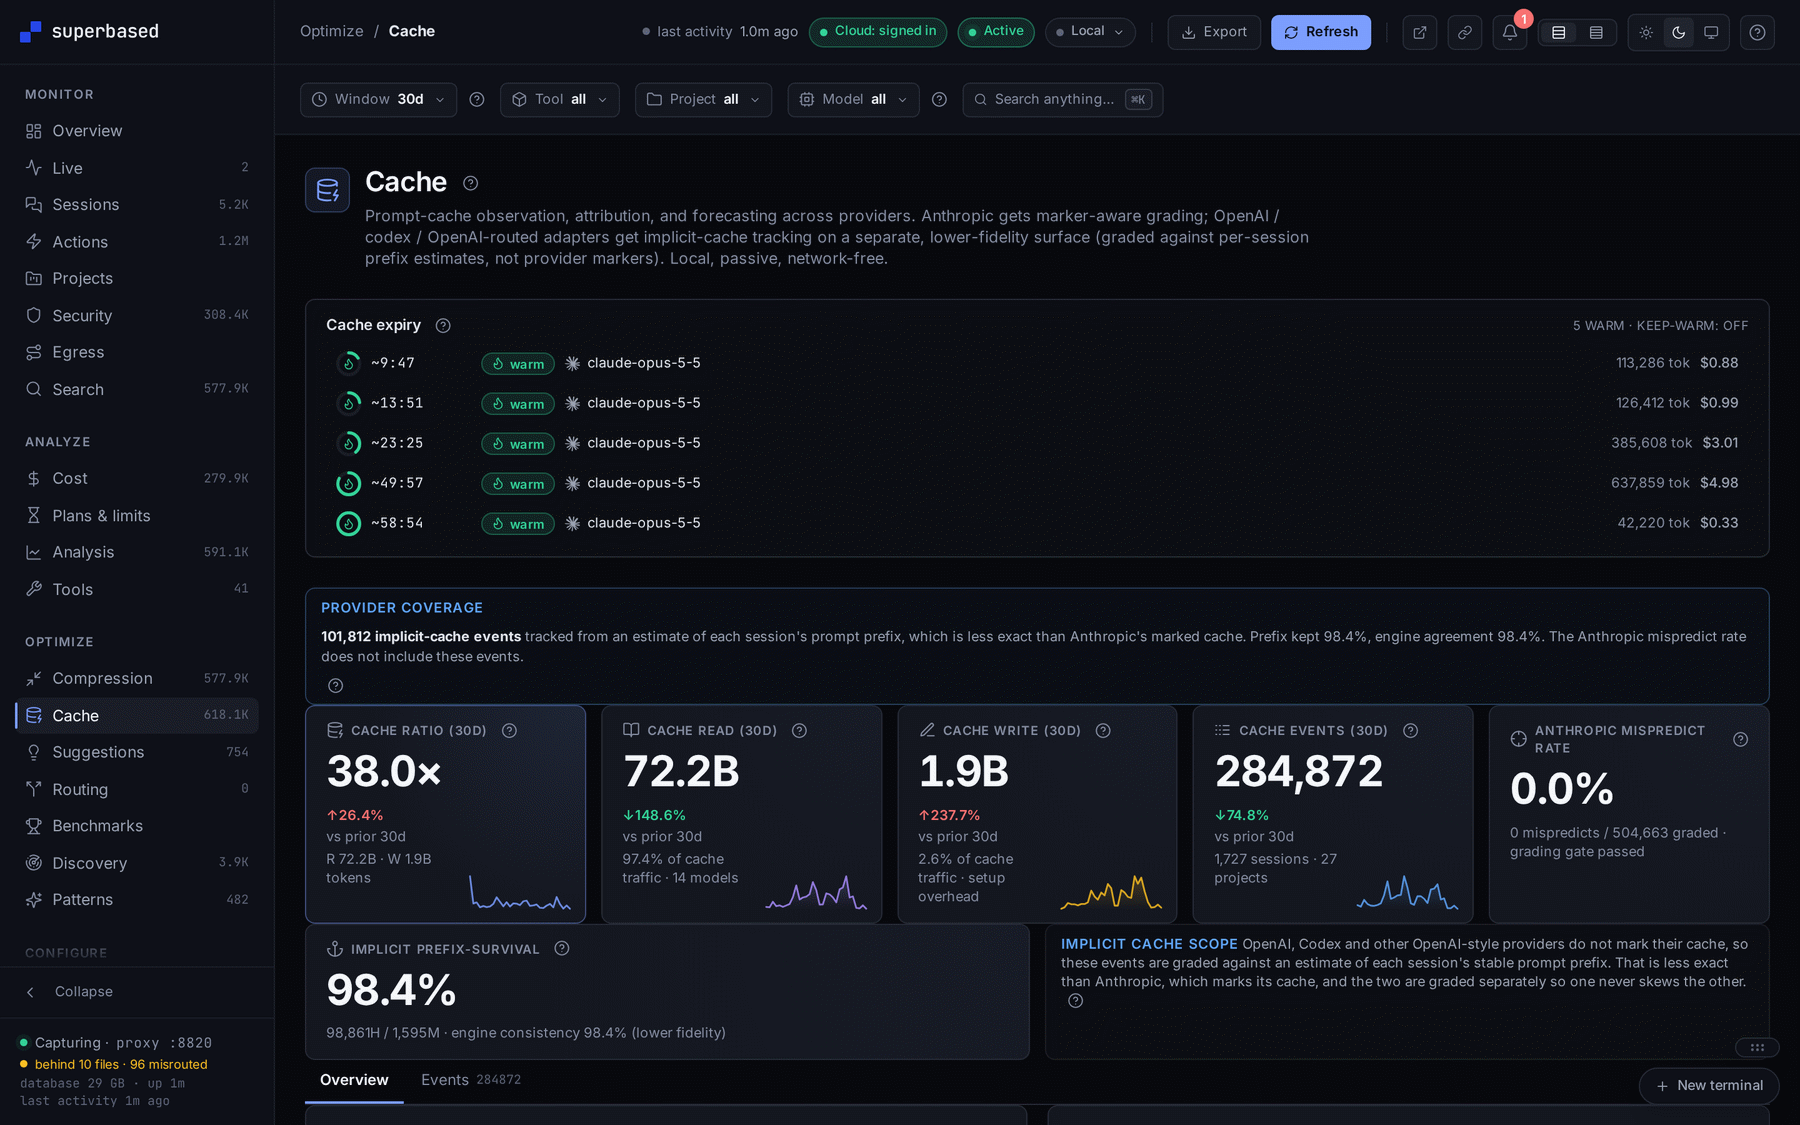The height and width of the screenshot is (1125, 1800).
Task: Select comfortable density layout toggle
Action: (1558, 33)
